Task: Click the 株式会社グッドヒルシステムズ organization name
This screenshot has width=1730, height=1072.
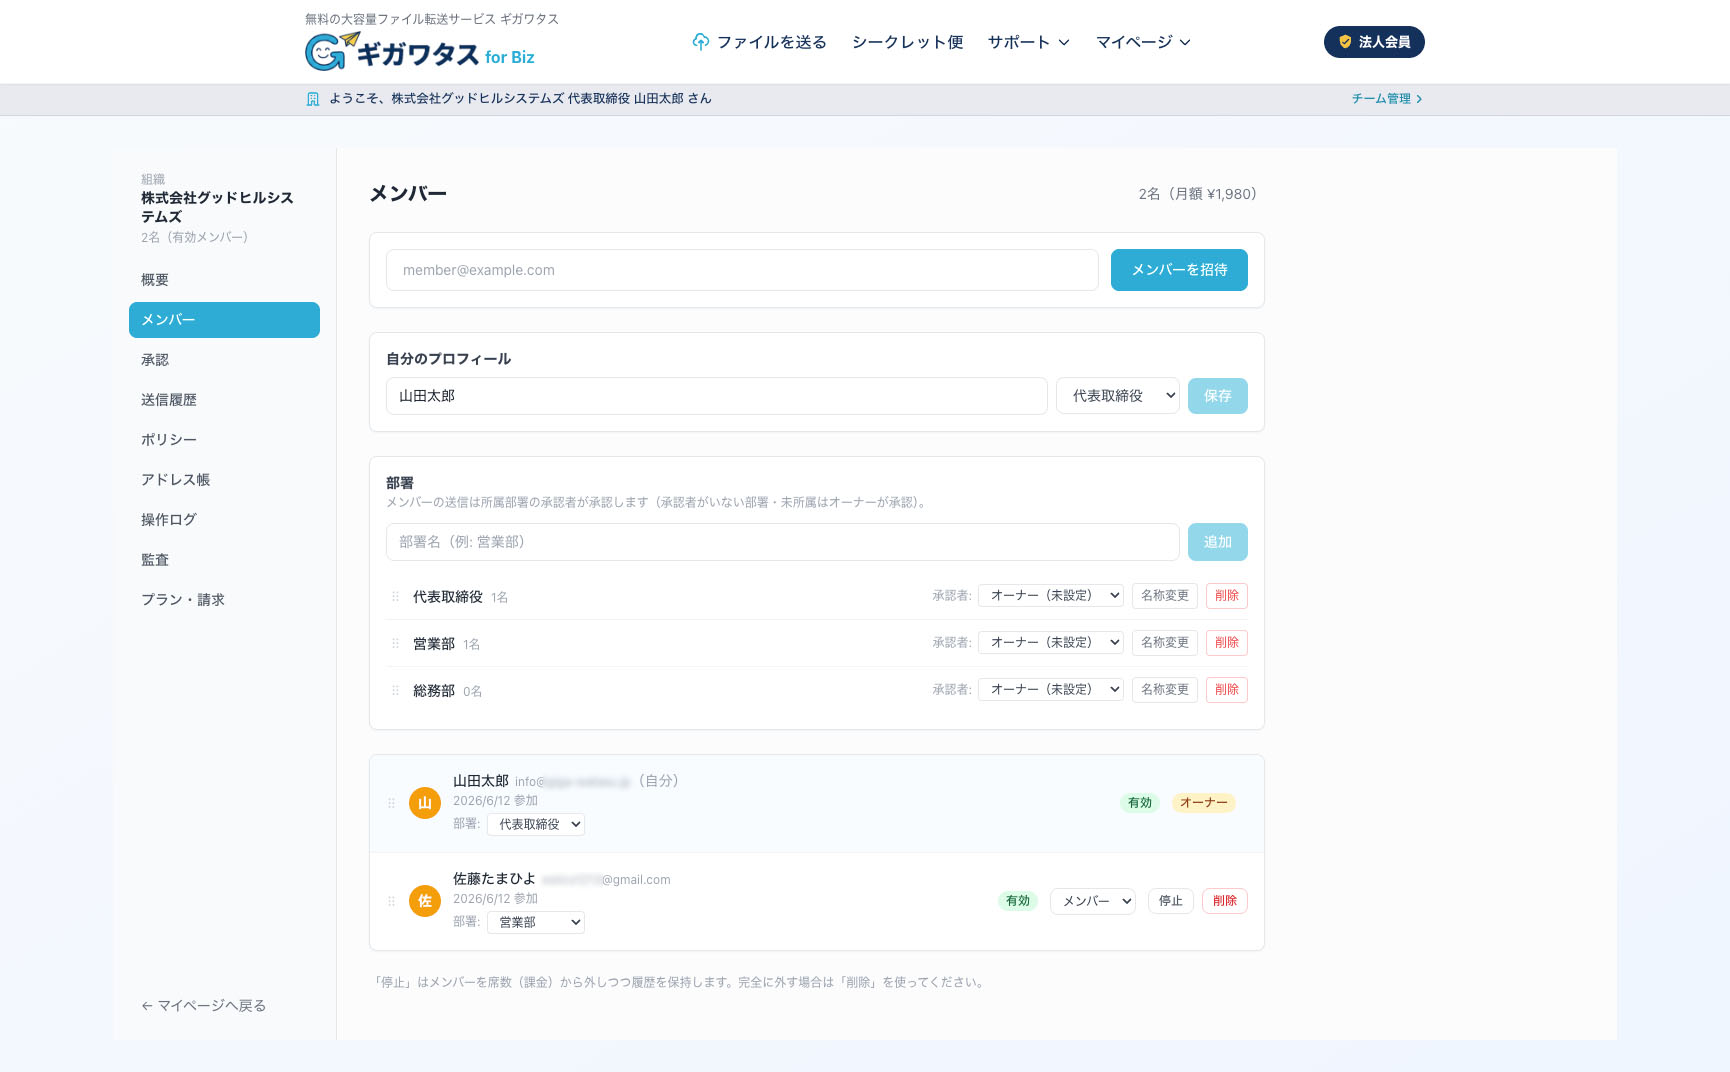Action: (x=217, y=207)
